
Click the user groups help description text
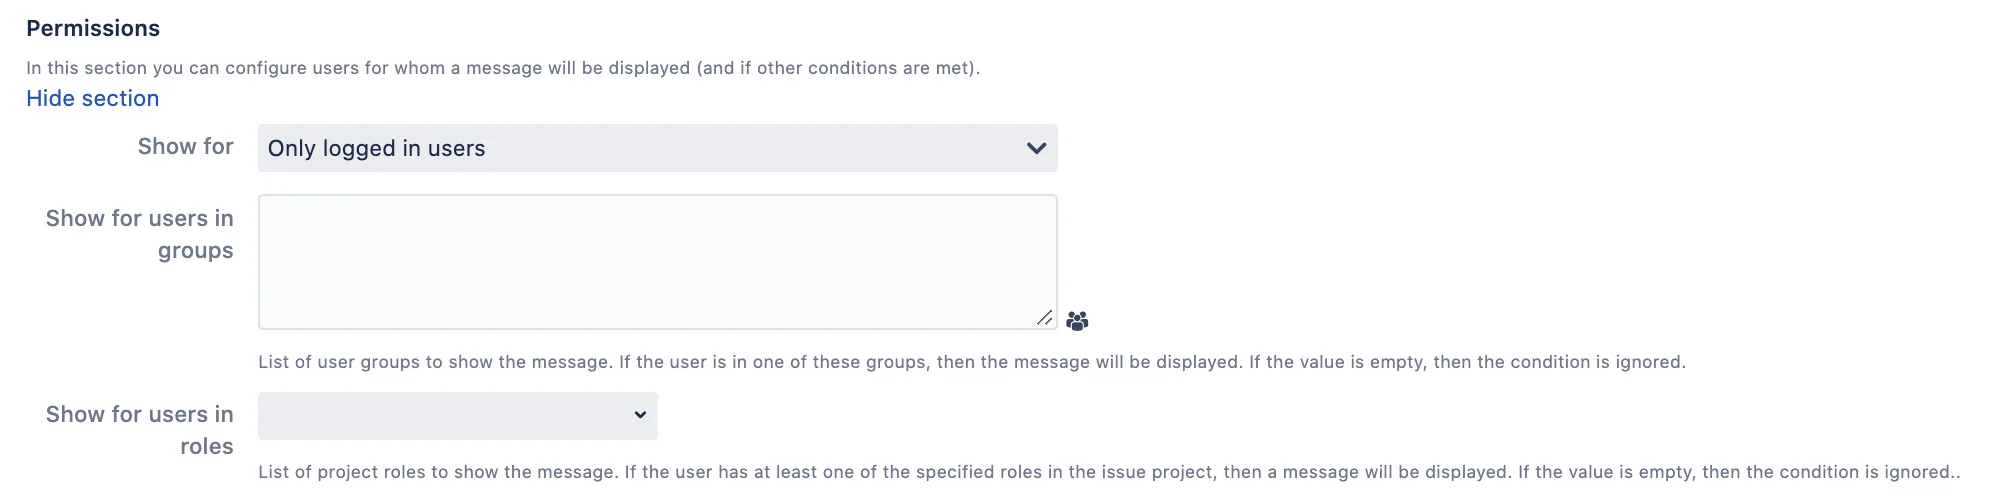(972, 362)
